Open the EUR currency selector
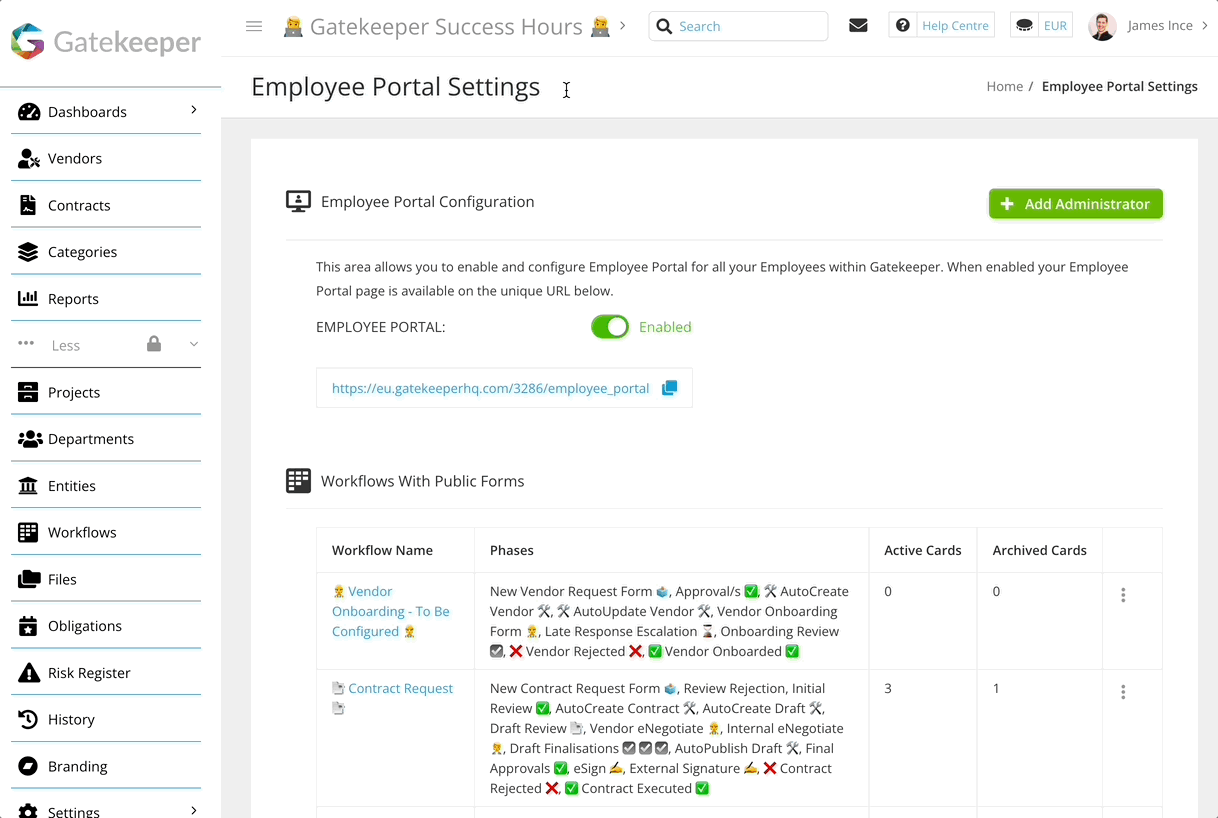Viewport: 1218px width, 818px height. [x=1042, y=26]
